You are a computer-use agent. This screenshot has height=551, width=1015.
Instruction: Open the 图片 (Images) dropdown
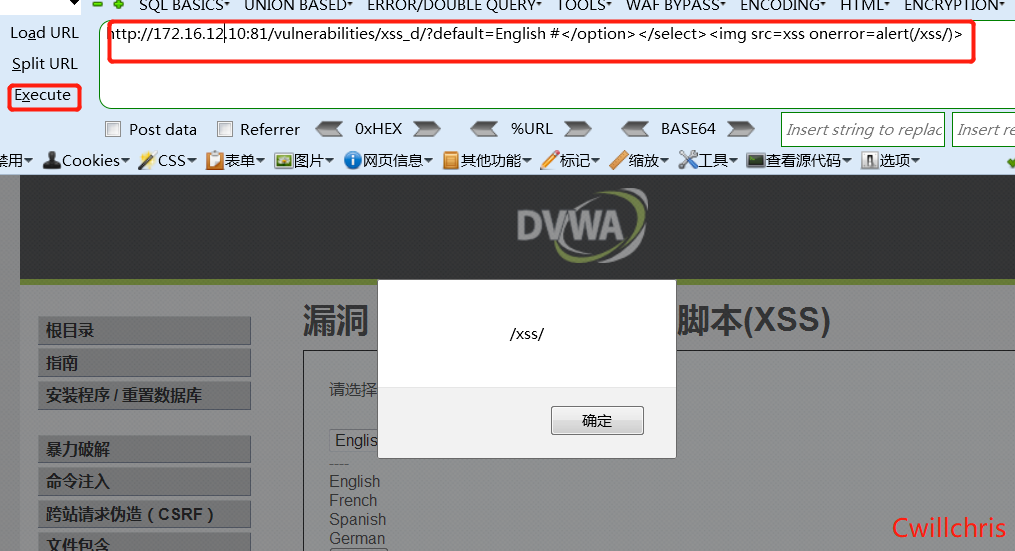[x=304, y=161]
